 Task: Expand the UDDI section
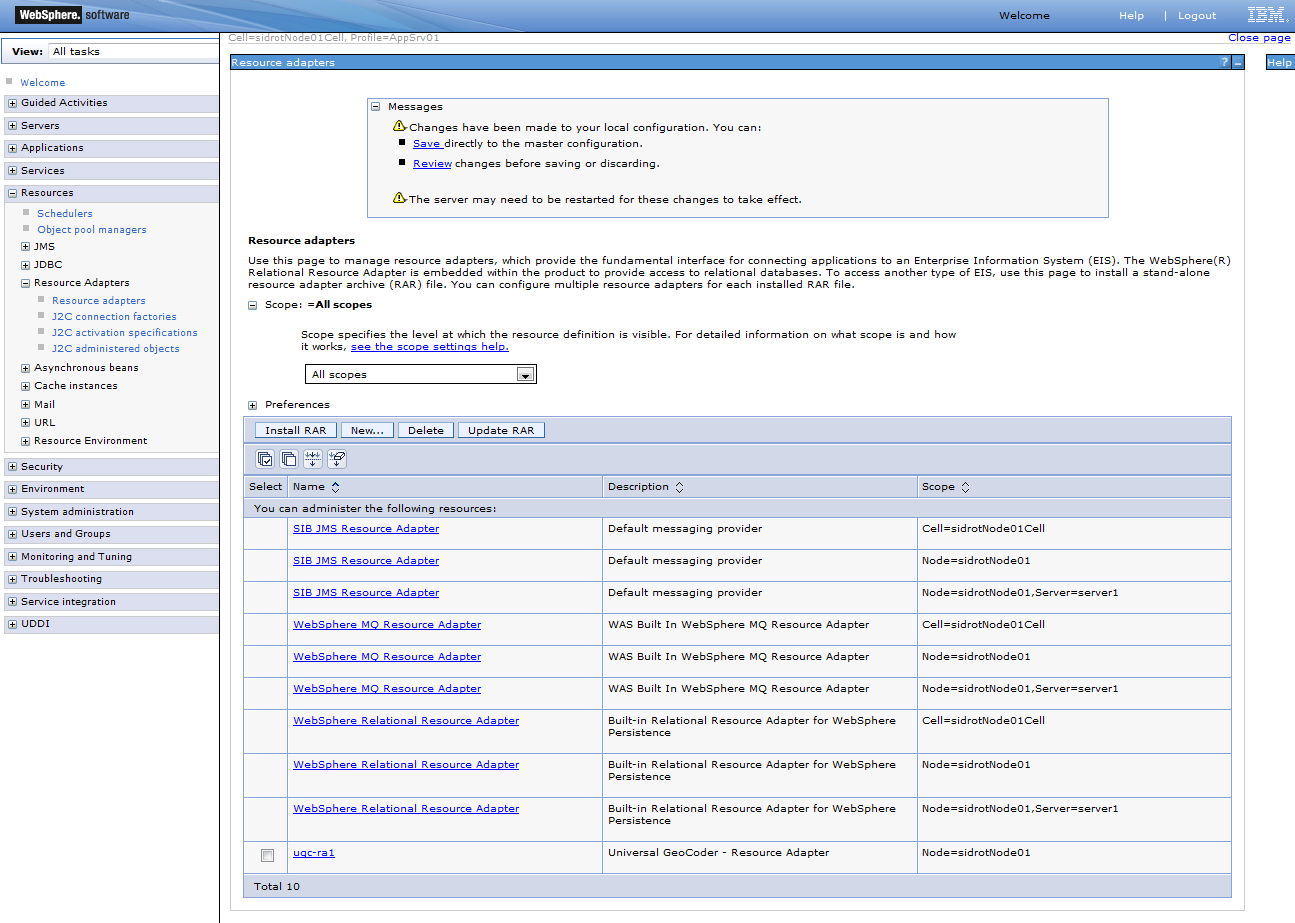pyautogui.click(x=12, y=624)
